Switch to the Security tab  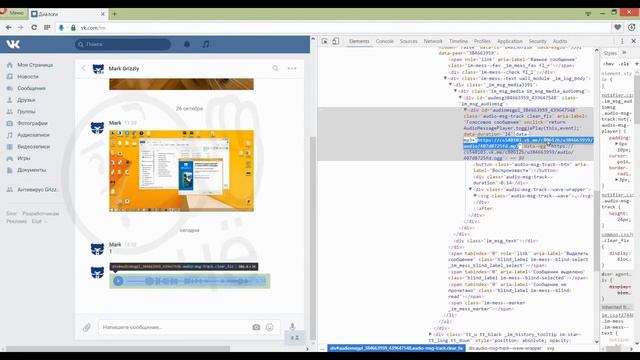[538, 41]
